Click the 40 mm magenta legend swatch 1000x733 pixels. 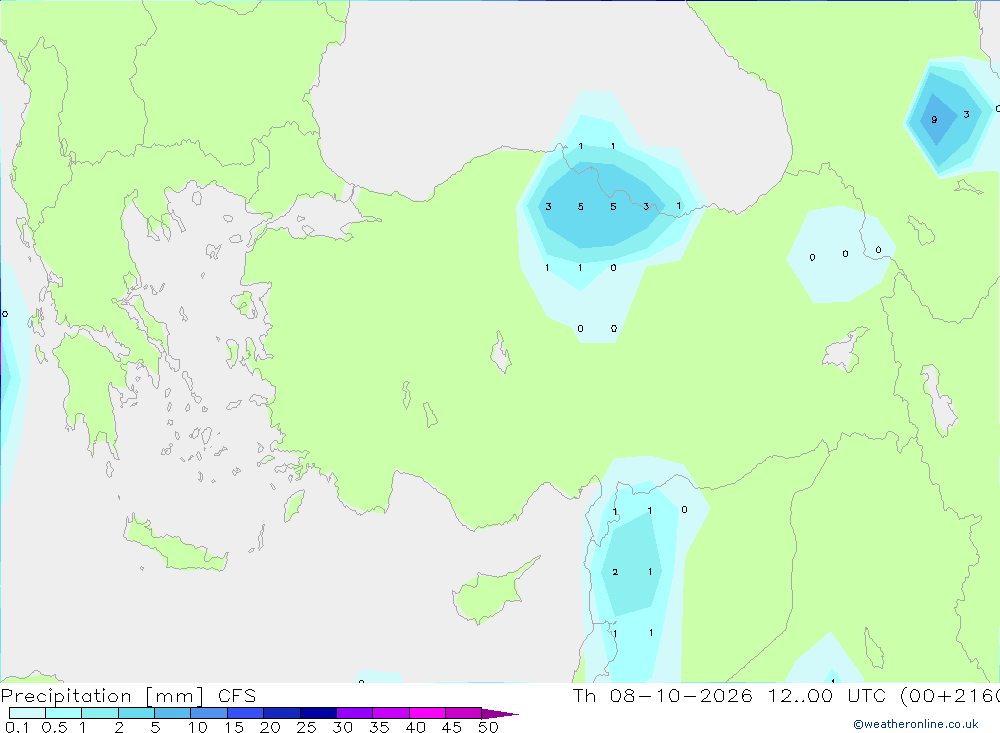427,713
